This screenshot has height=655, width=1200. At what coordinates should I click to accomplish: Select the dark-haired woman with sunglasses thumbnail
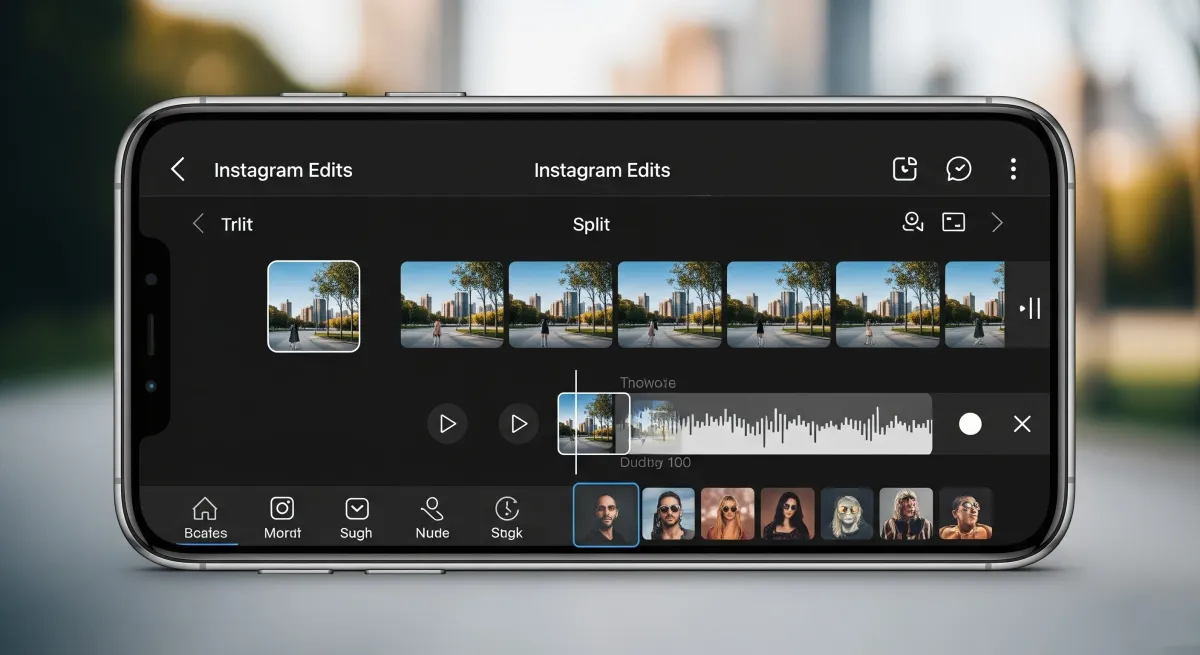[788, 514]
